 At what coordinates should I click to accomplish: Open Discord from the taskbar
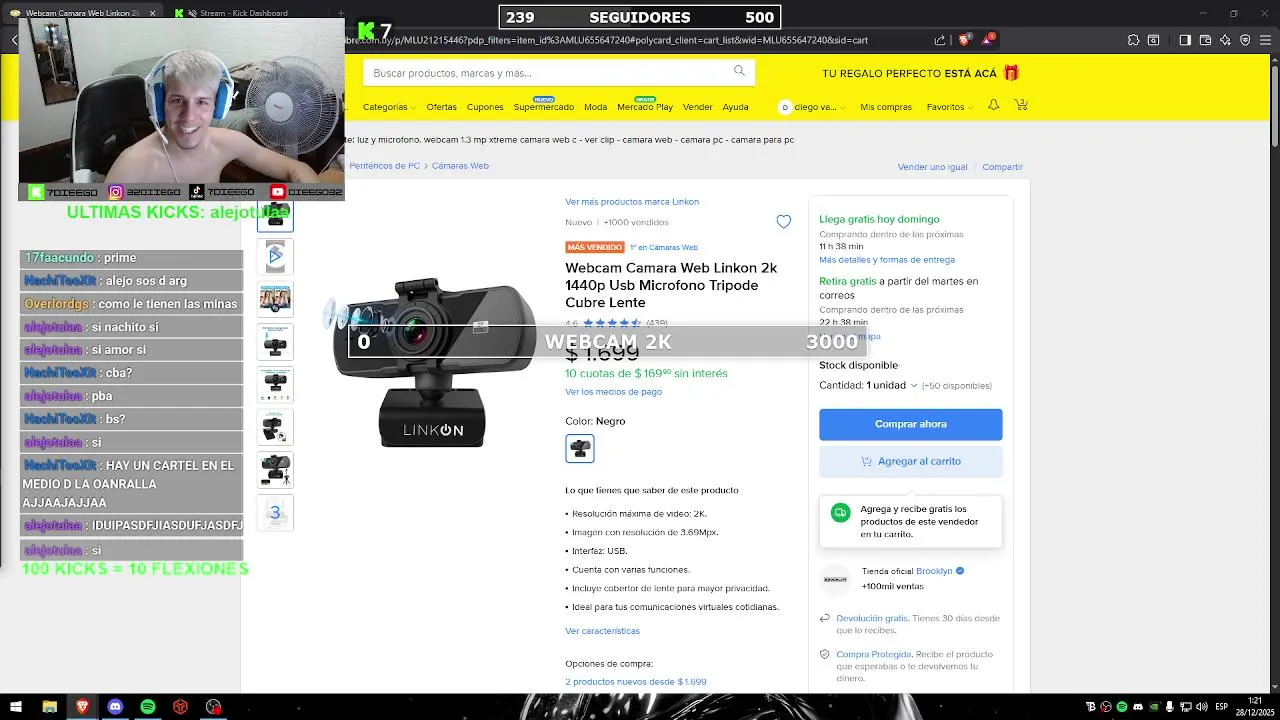[115, 706]
